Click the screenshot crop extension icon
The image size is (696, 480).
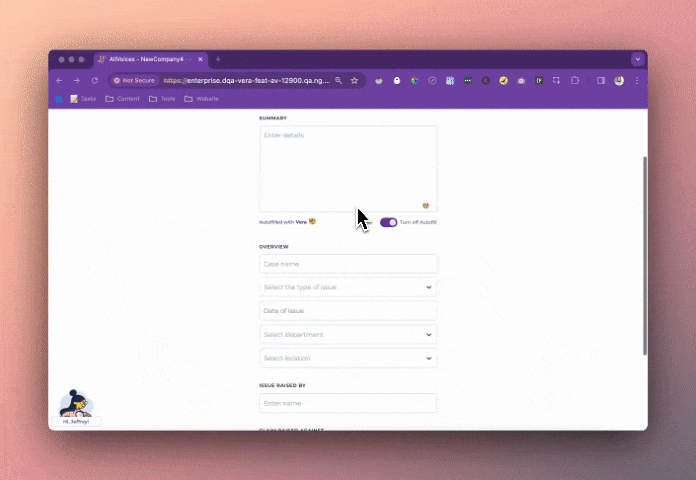click(556, 80)
